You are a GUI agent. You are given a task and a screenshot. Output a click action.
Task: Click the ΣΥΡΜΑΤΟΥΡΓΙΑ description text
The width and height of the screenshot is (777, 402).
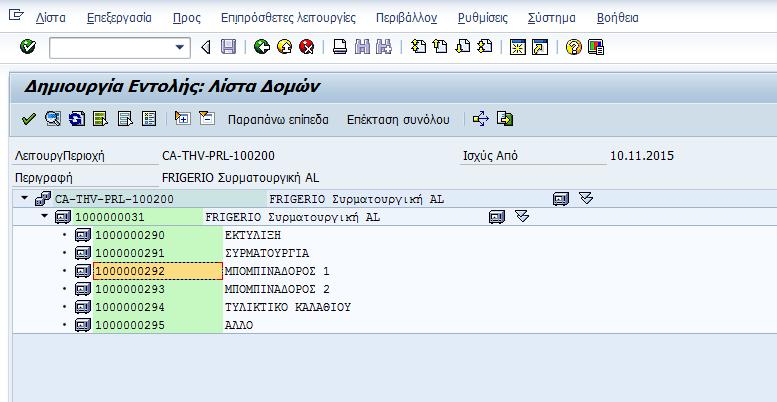pos(267,253)
